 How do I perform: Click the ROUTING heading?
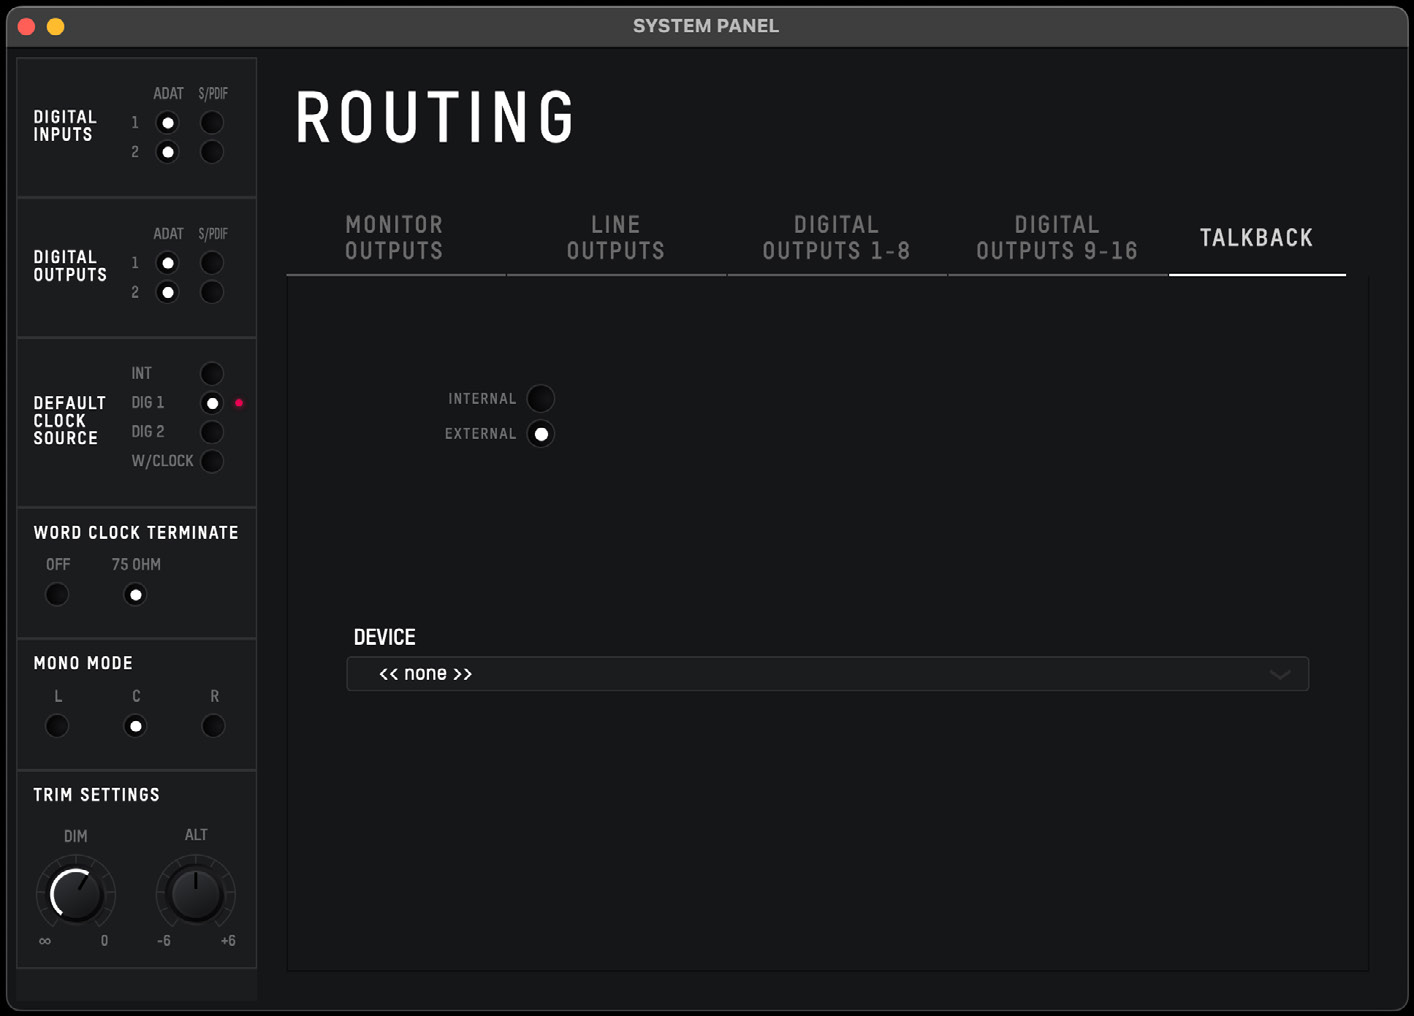pos(435,118)
